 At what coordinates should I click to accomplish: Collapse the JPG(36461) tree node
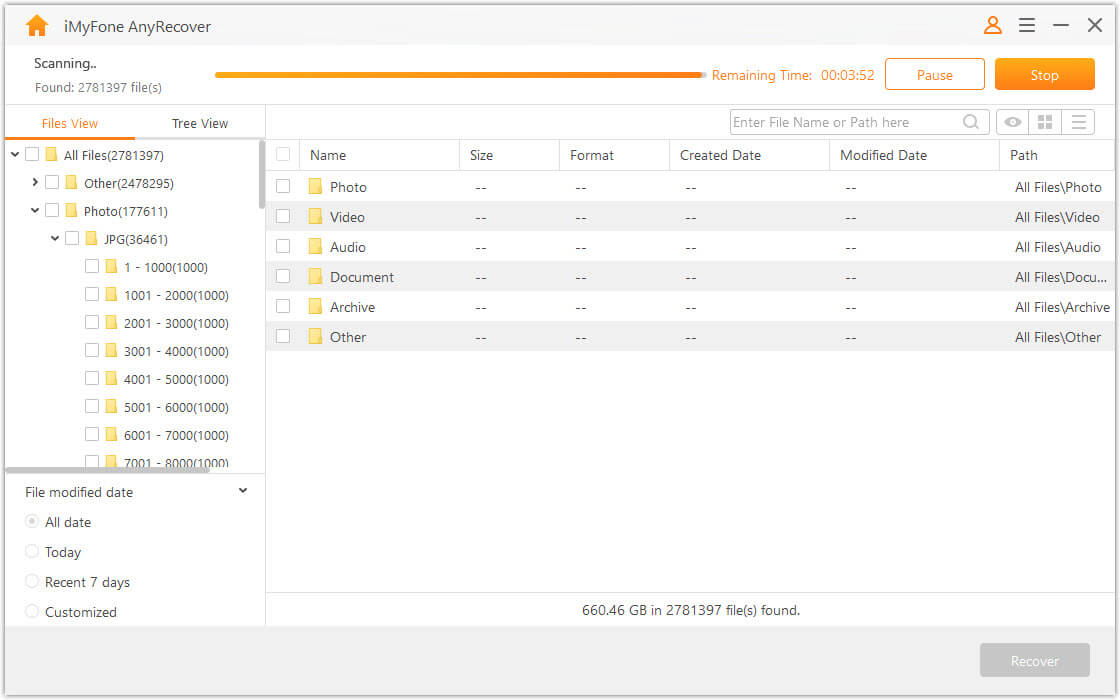55,239
